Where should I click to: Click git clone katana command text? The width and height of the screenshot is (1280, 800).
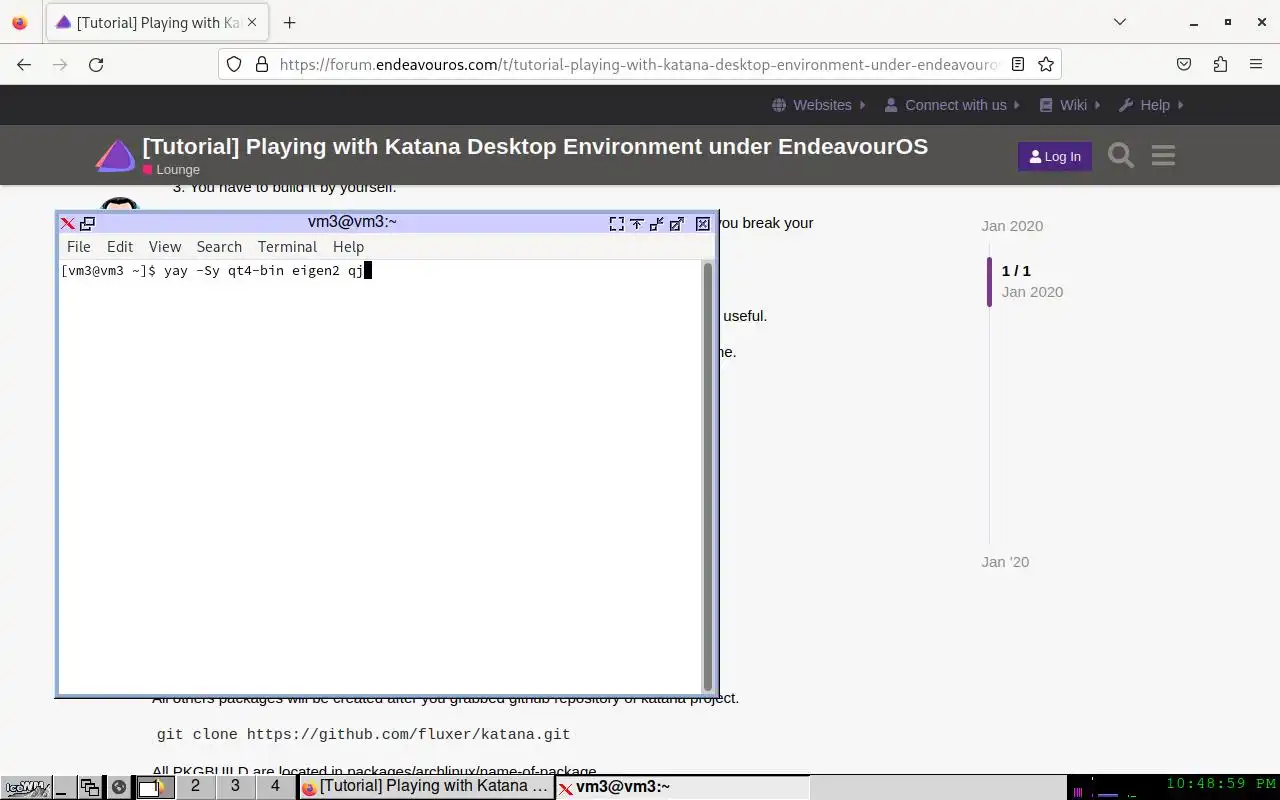pos(363,734)
